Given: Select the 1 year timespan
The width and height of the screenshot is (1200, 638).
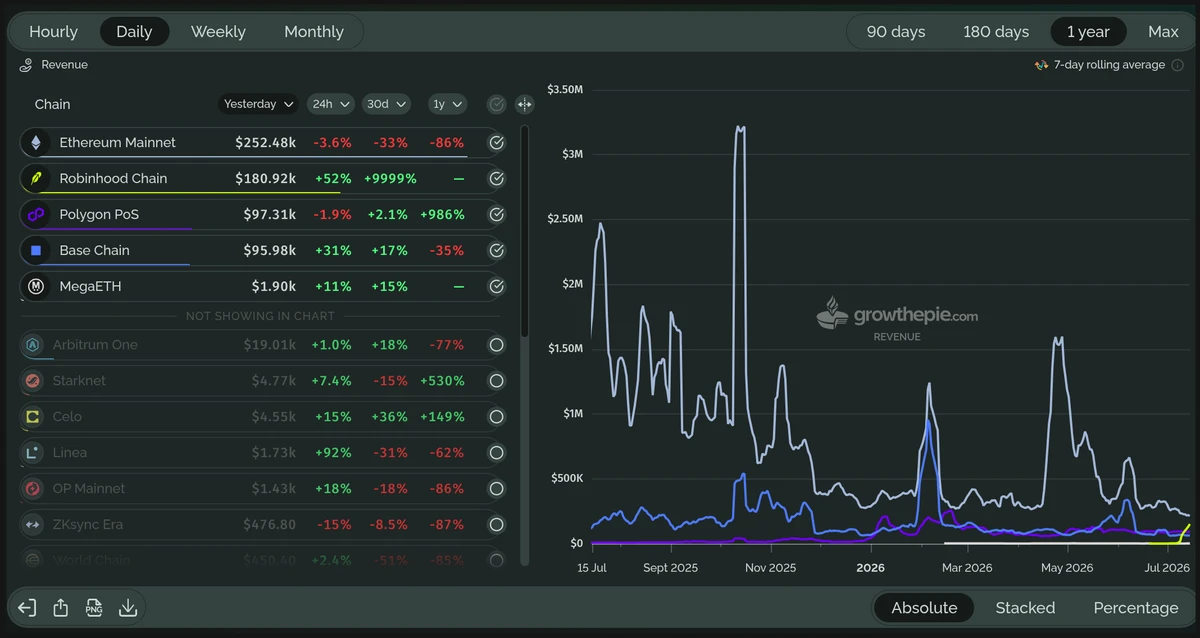Looking at the screenshot, I should coord(1088,32).
